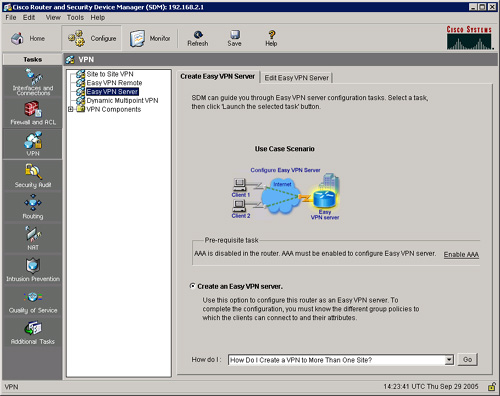Expand the VPN Components tree node
Image resolution: width=500 pixels, height=396 pixels.
coord(71,109)
